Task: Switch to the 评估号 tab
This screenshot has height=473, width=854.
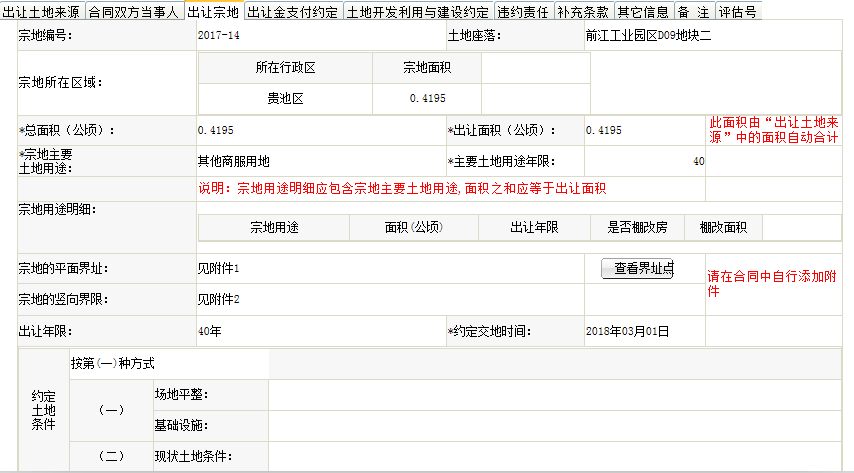Action: 738,12
